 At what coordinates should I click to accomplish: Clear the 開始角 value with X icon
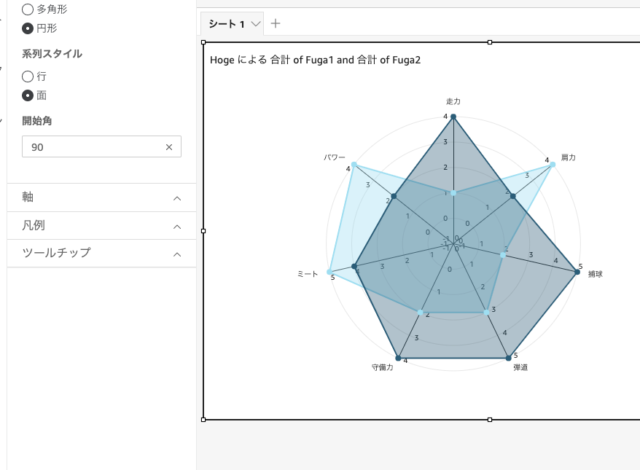point(169,147)
